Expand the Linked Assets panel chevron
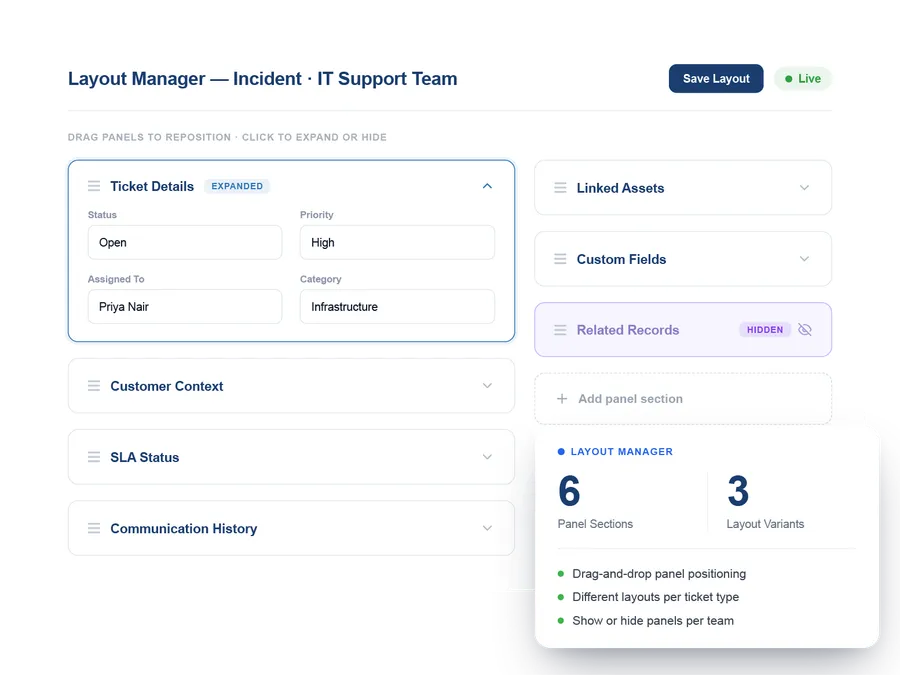900x675 pixels. click(804, 188)
